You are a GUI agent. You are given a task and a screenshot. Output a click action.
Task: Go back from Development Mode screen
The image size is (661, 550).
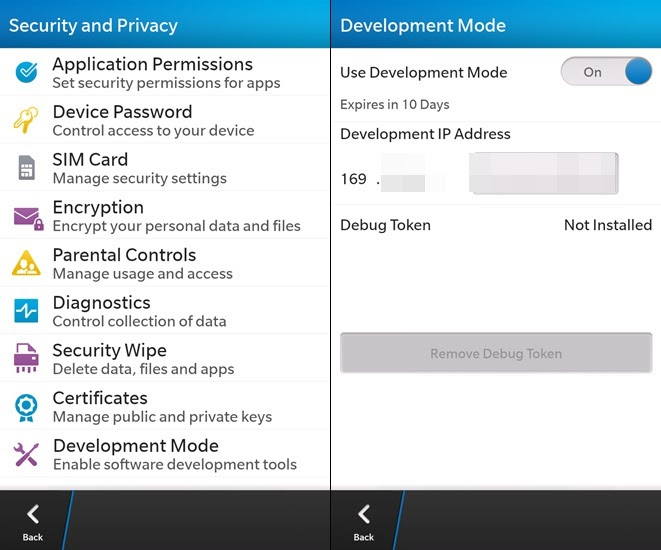click(364, 522)
